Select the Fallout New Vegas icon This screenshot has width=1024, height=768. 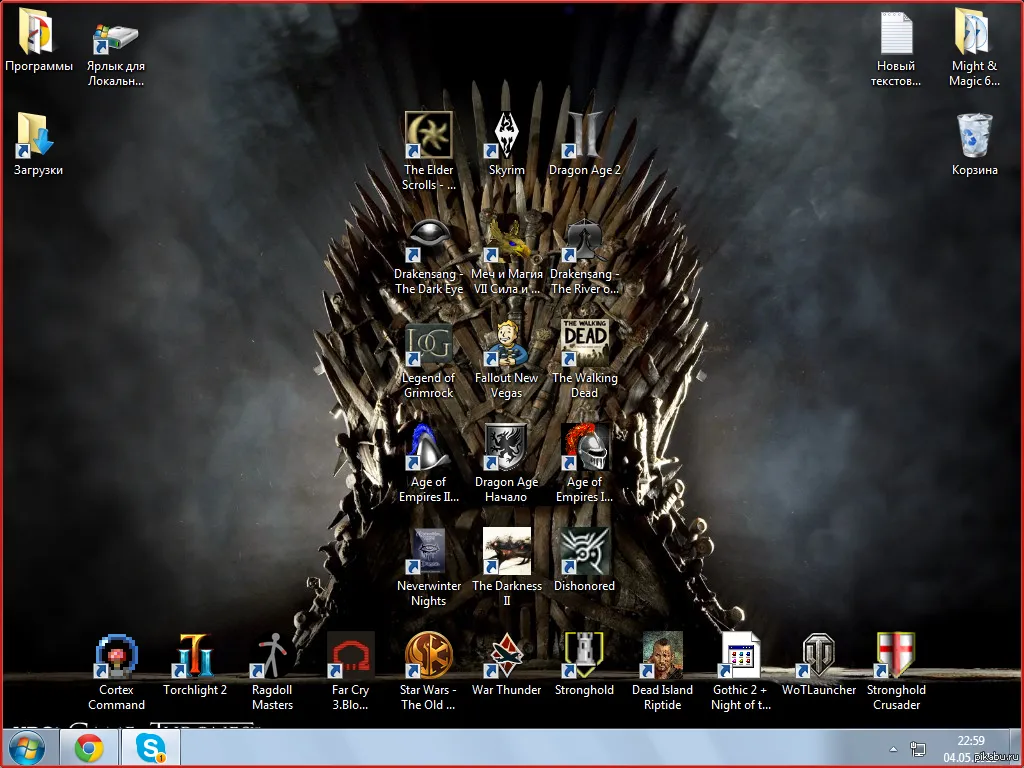506,344
